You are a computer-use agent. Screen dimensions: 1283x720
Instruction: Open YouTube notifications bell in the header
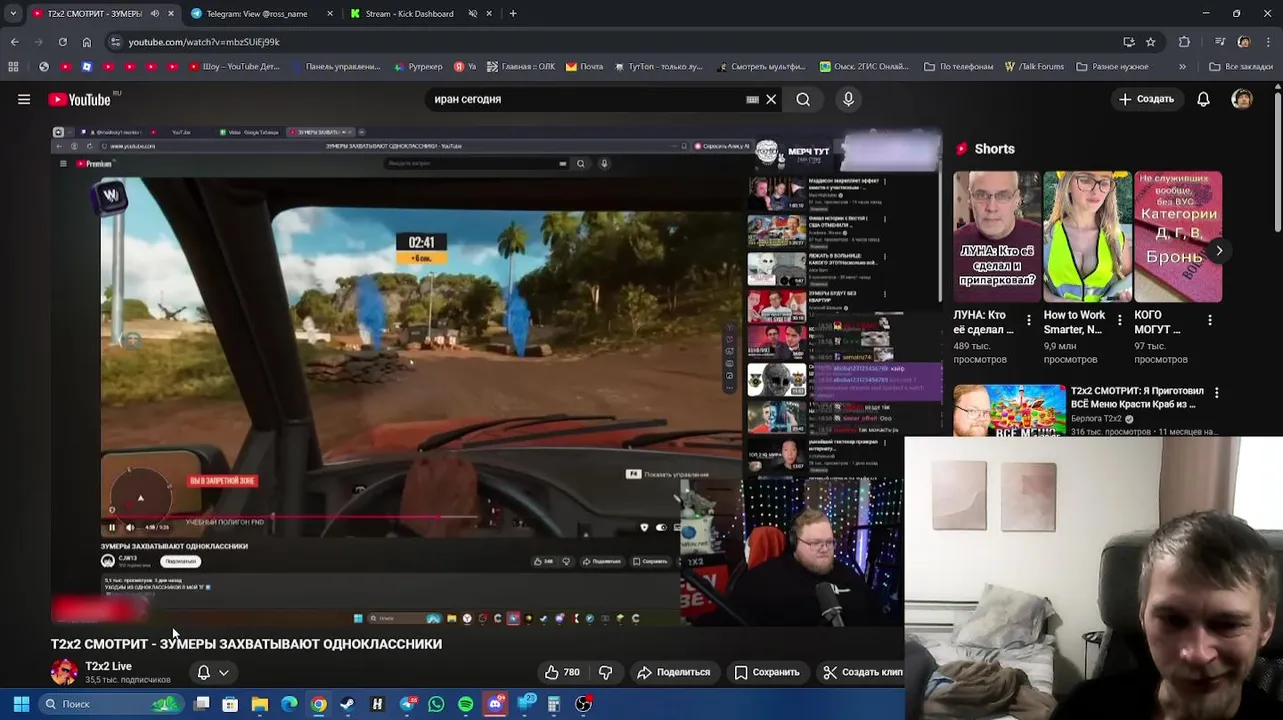[1203, 99]
